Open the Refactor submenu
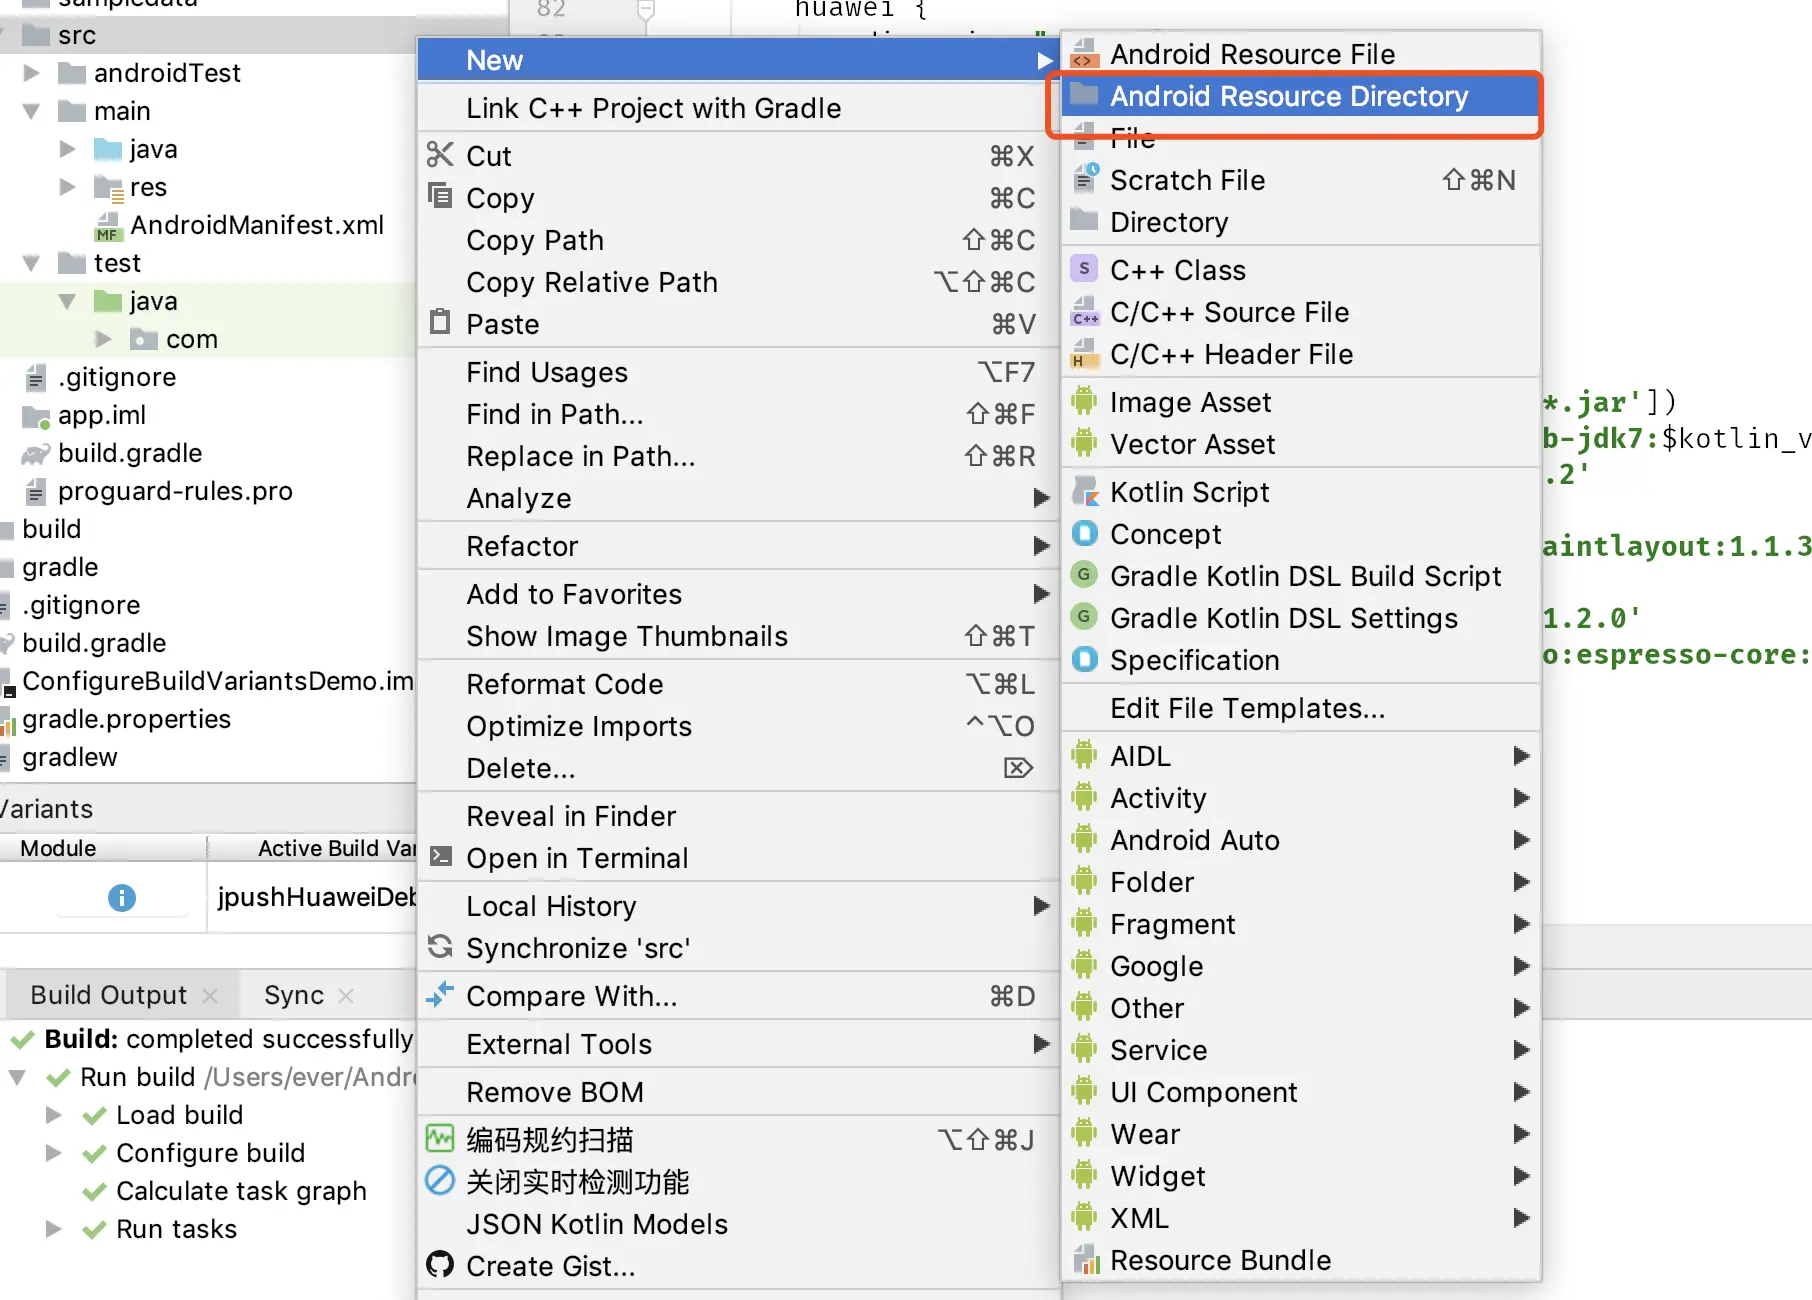The image size is (1812, 1300). (738, 546)
